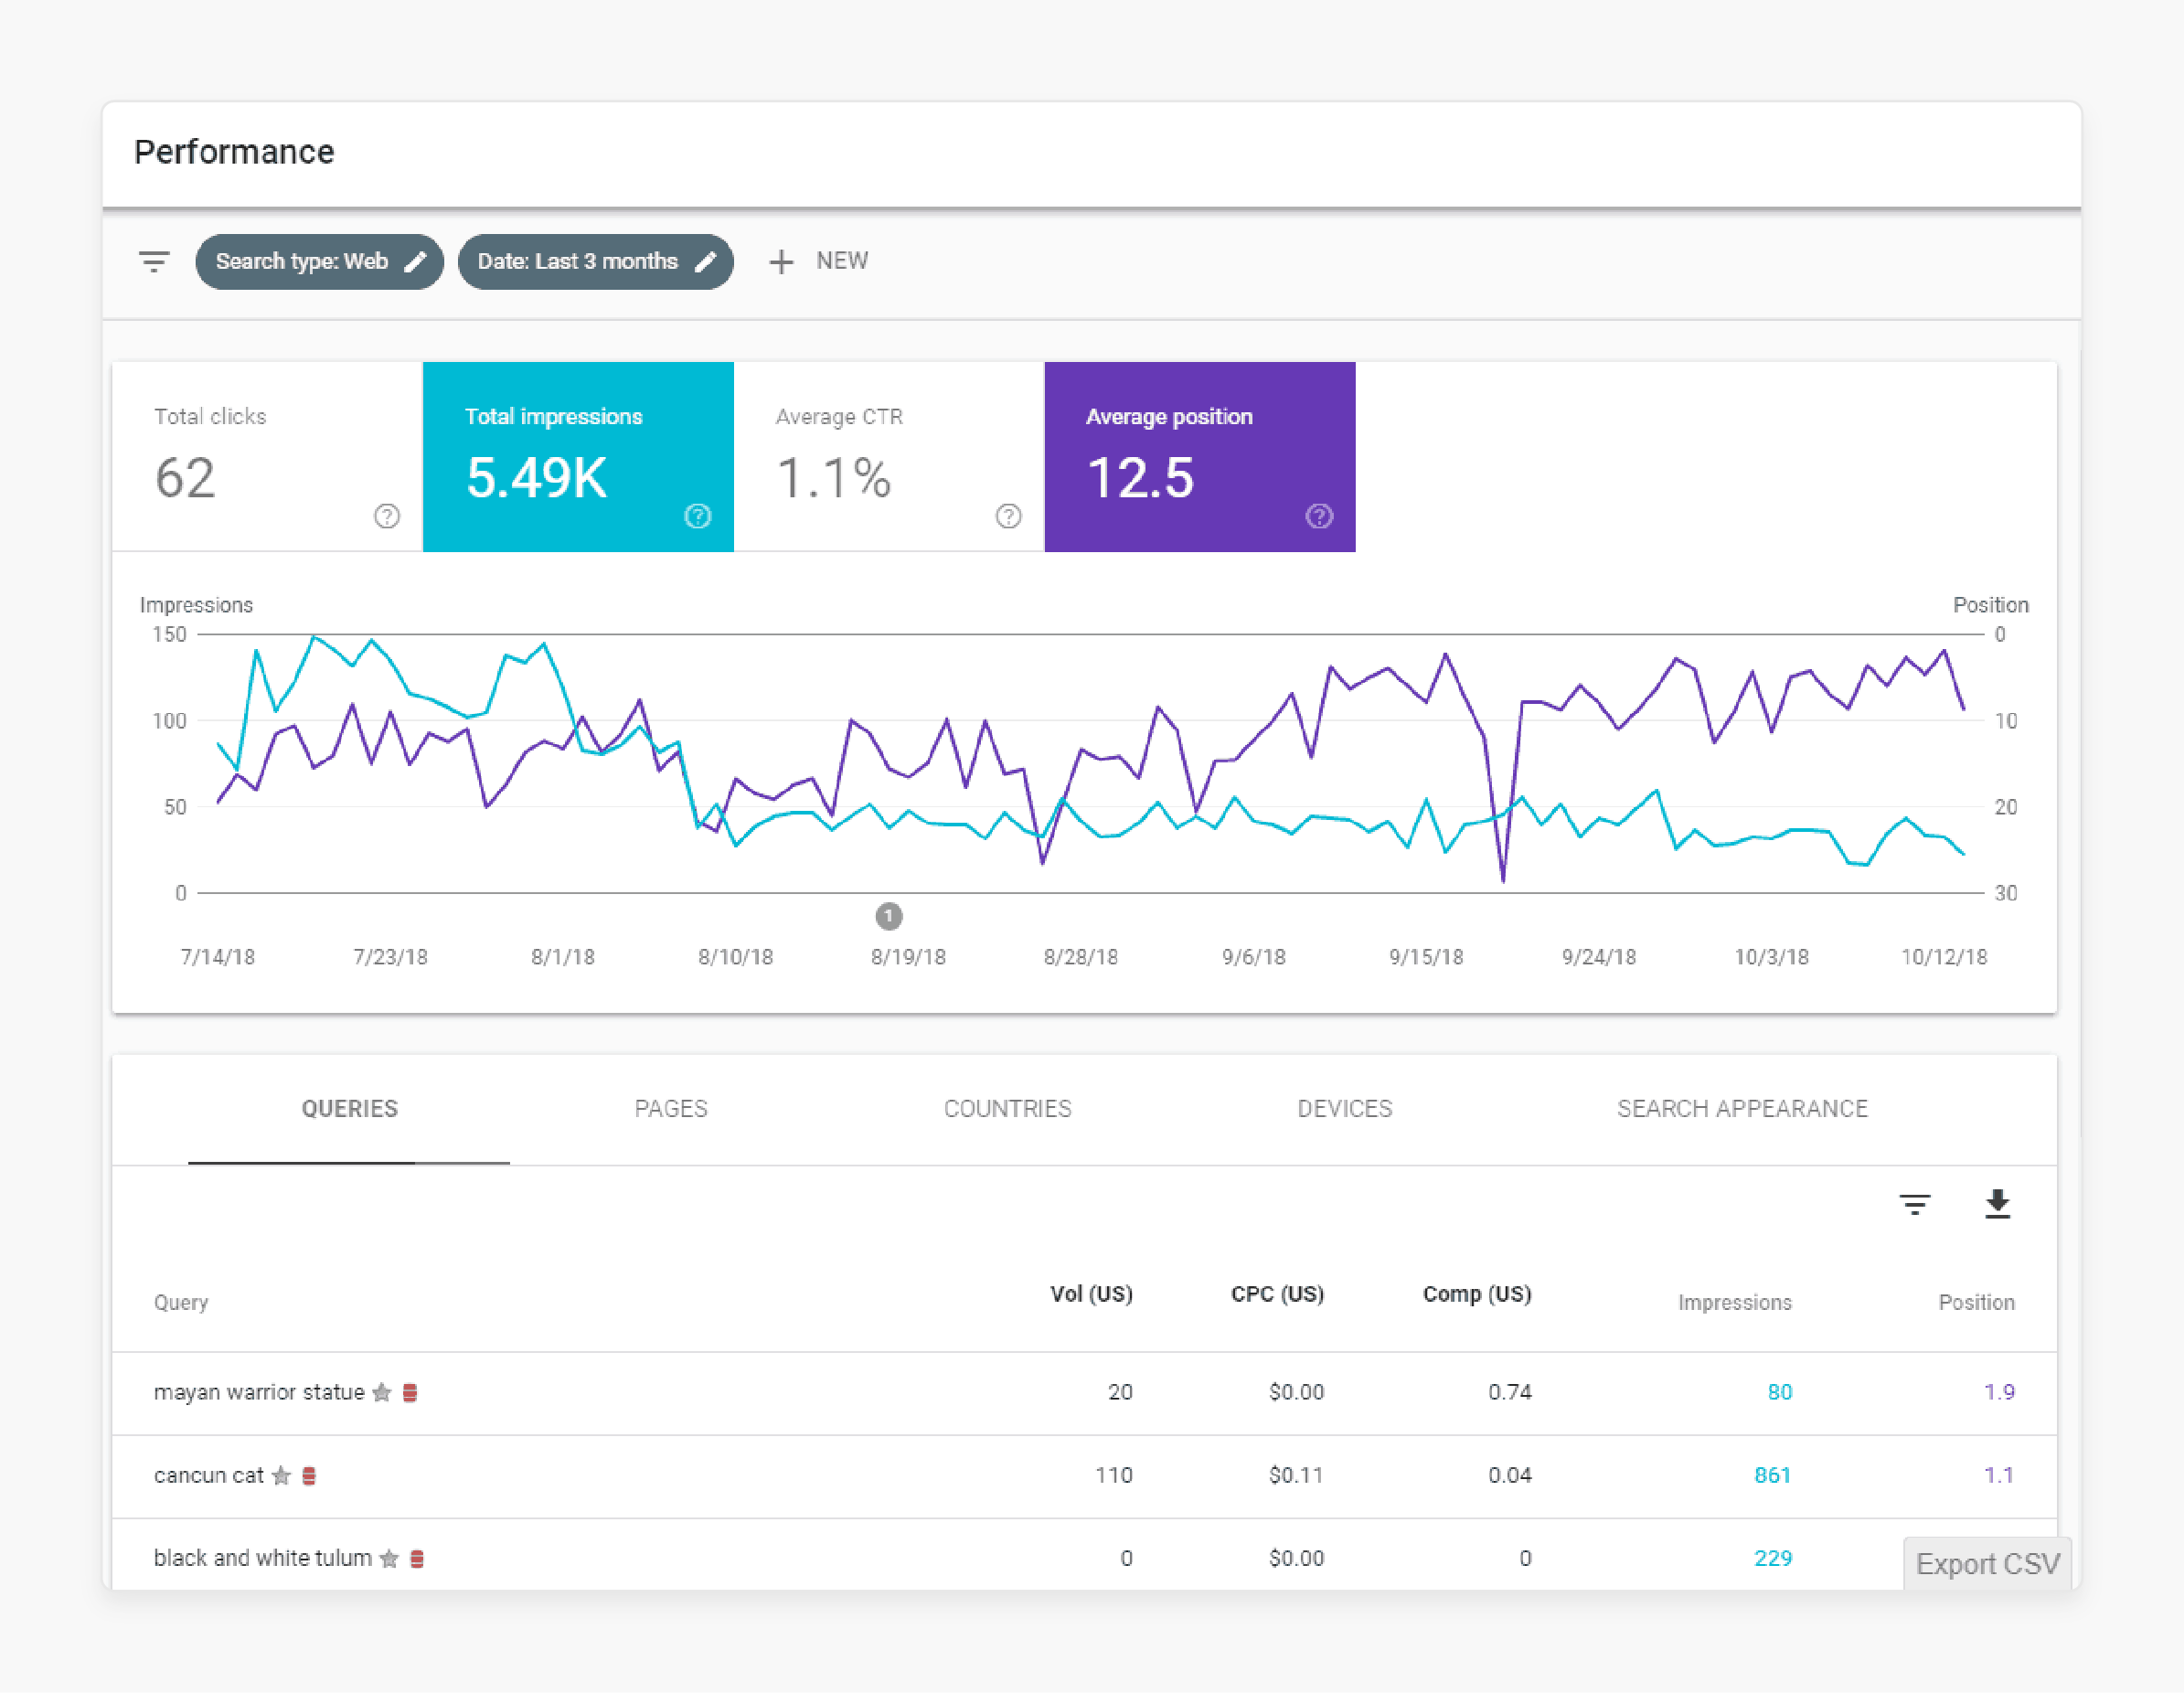
Task: Click position value 1.1
Action: tap(1999, 1475)
